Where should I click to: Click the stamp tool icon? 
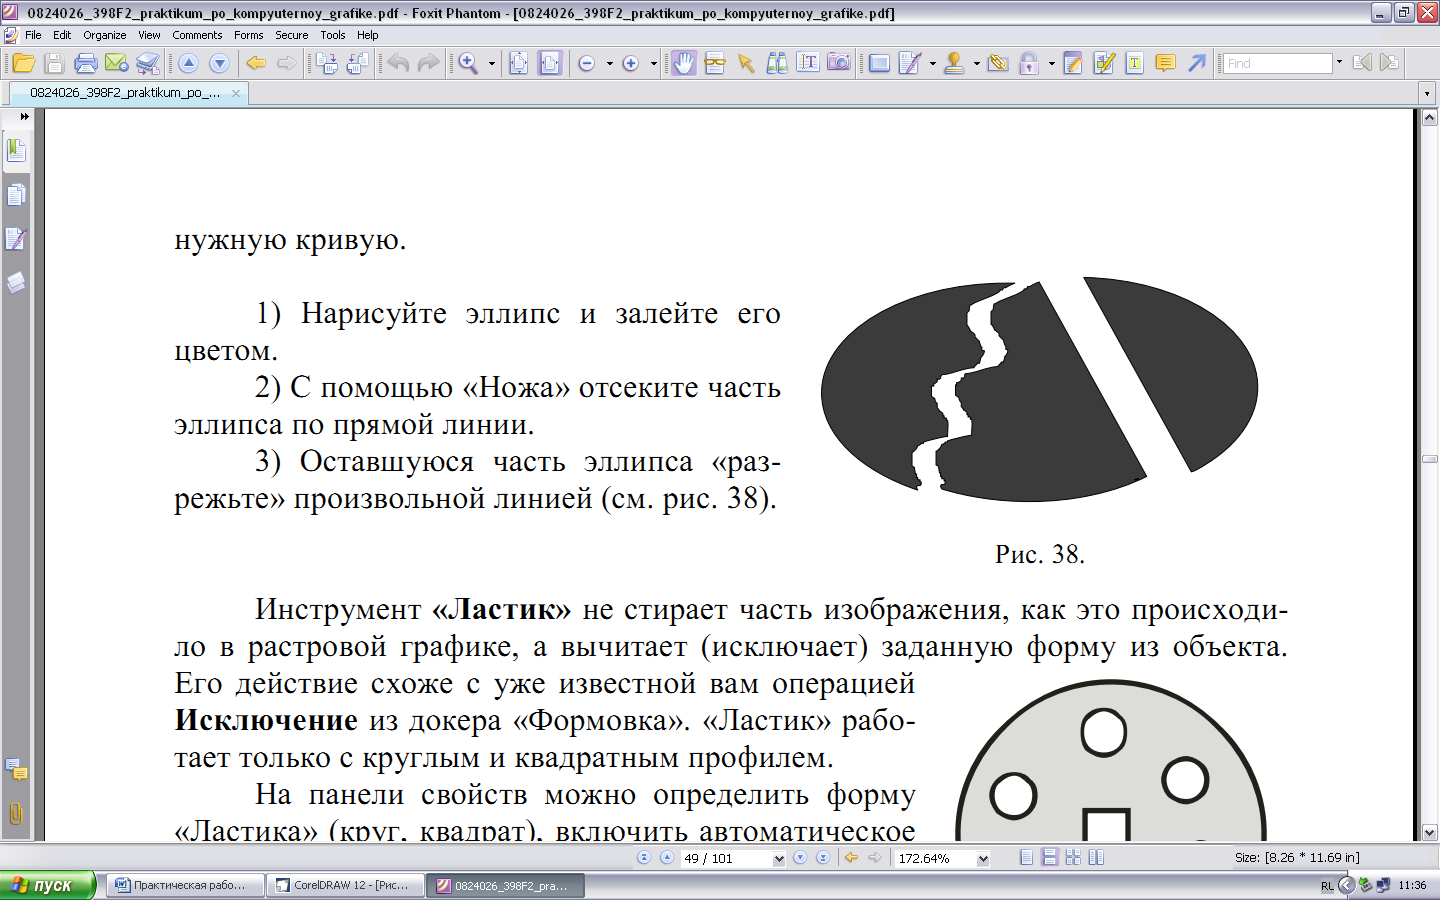(x=954, y=63)
